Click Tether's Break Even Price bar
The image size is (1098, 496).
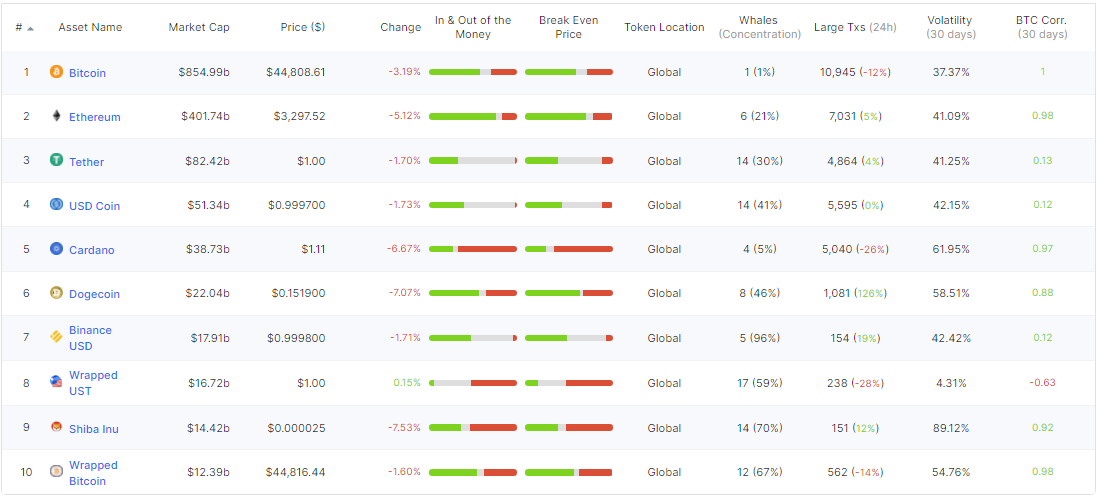pyautogui.click(x=569, y=161)
